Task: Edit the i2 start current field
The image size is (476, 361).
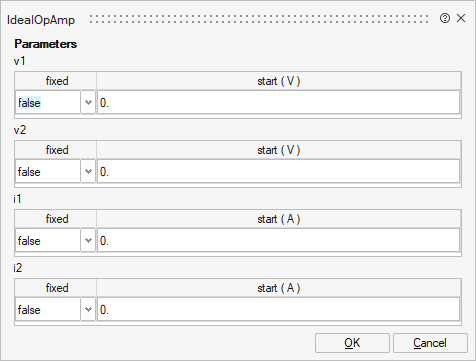Action: click(278, 310)
